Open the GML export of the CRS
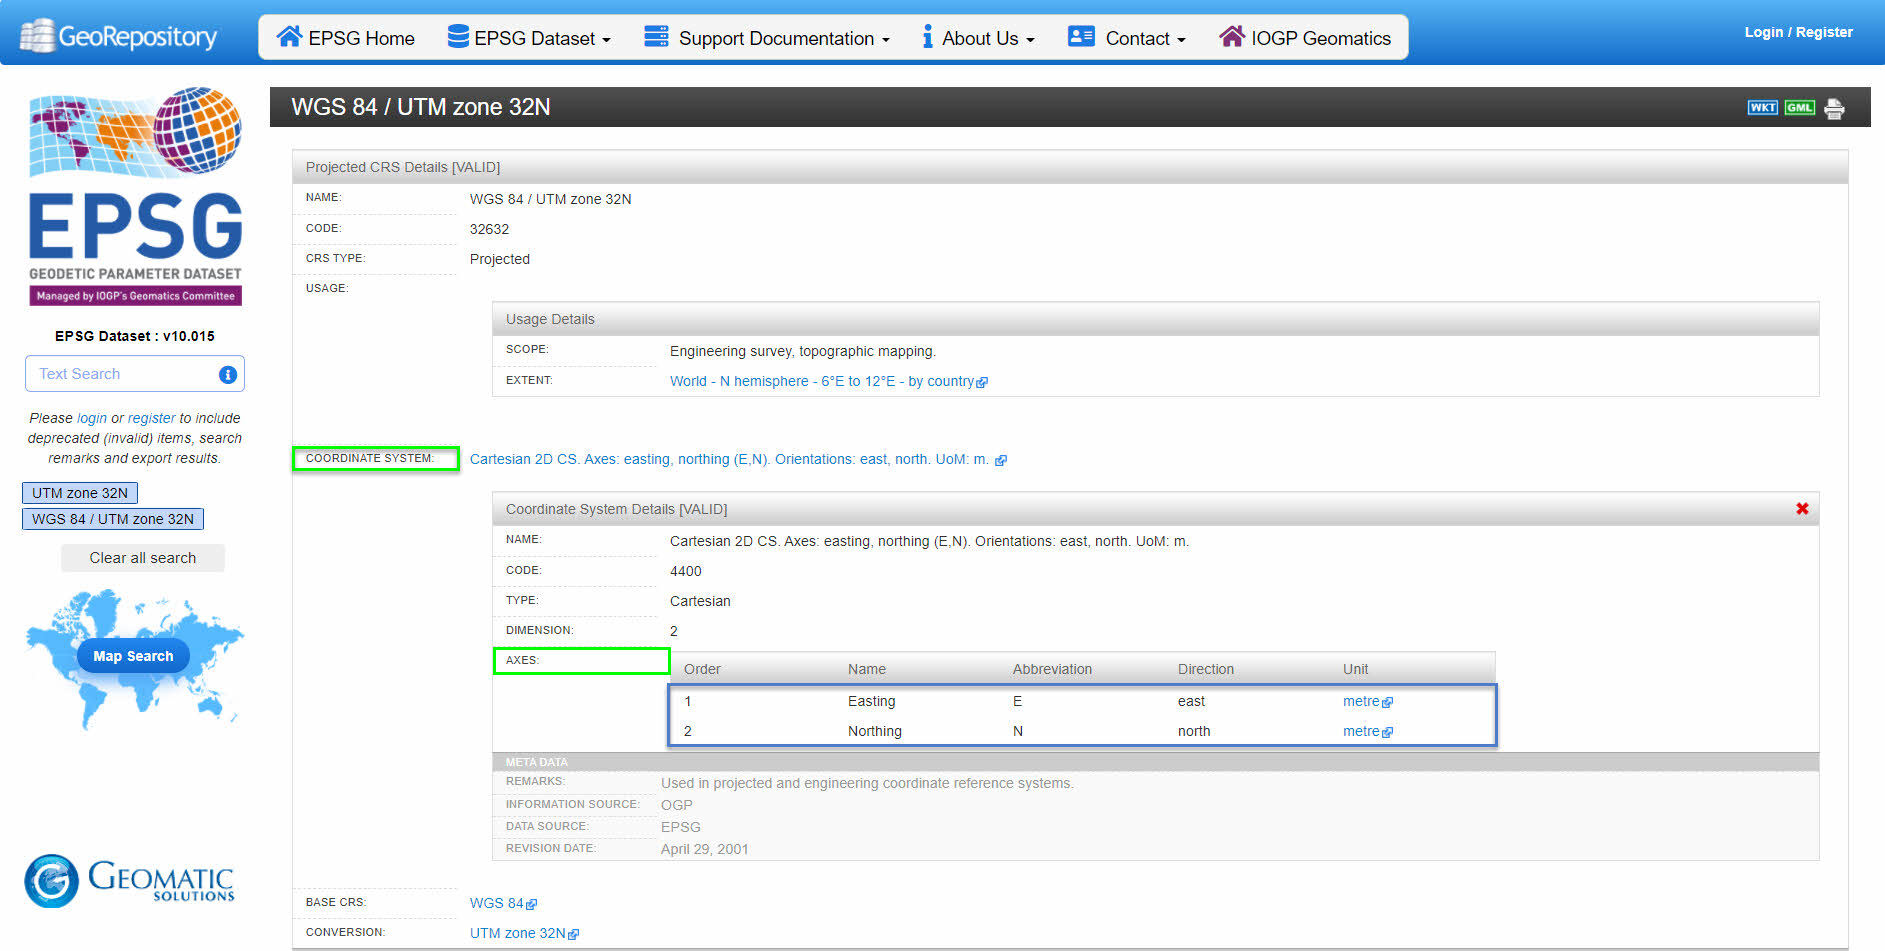Image resolution: width=1885 pixels, height=951 pixels. click(x=1799, y=107)
